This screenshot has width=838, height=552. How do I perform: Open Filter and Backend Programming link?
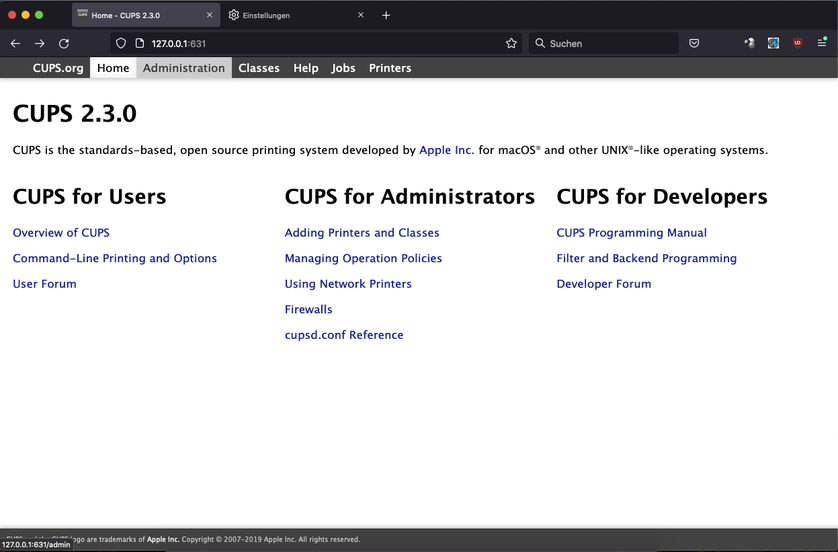point(647,259)
